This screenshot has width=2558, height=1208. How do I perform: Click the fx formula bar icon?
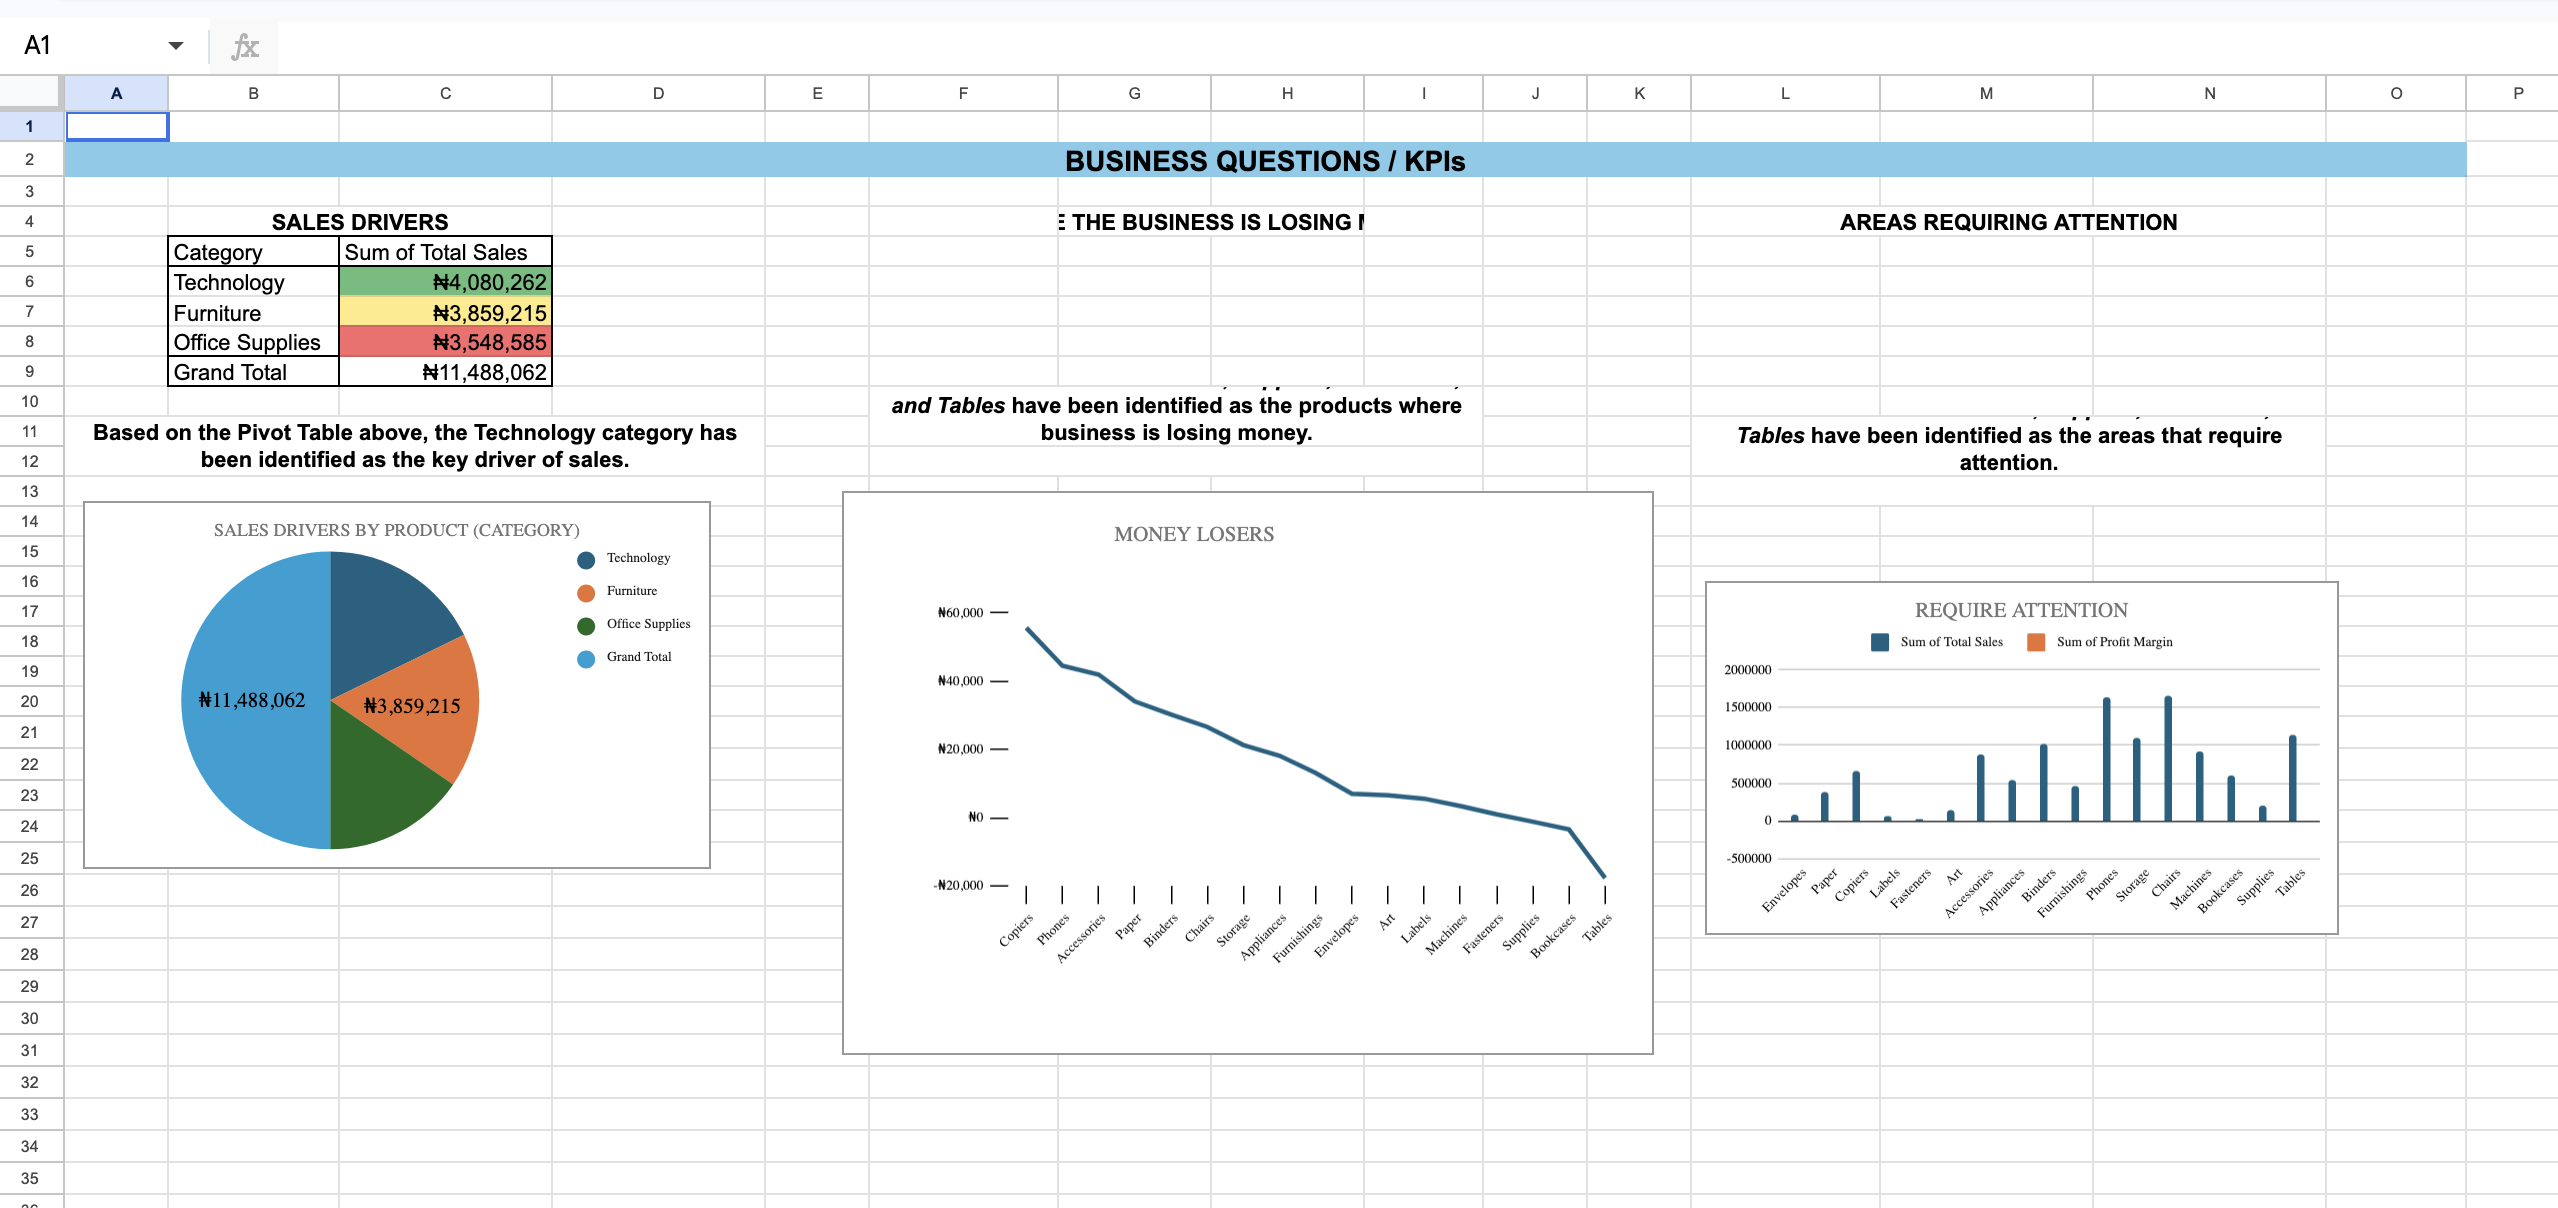[245, 46]
